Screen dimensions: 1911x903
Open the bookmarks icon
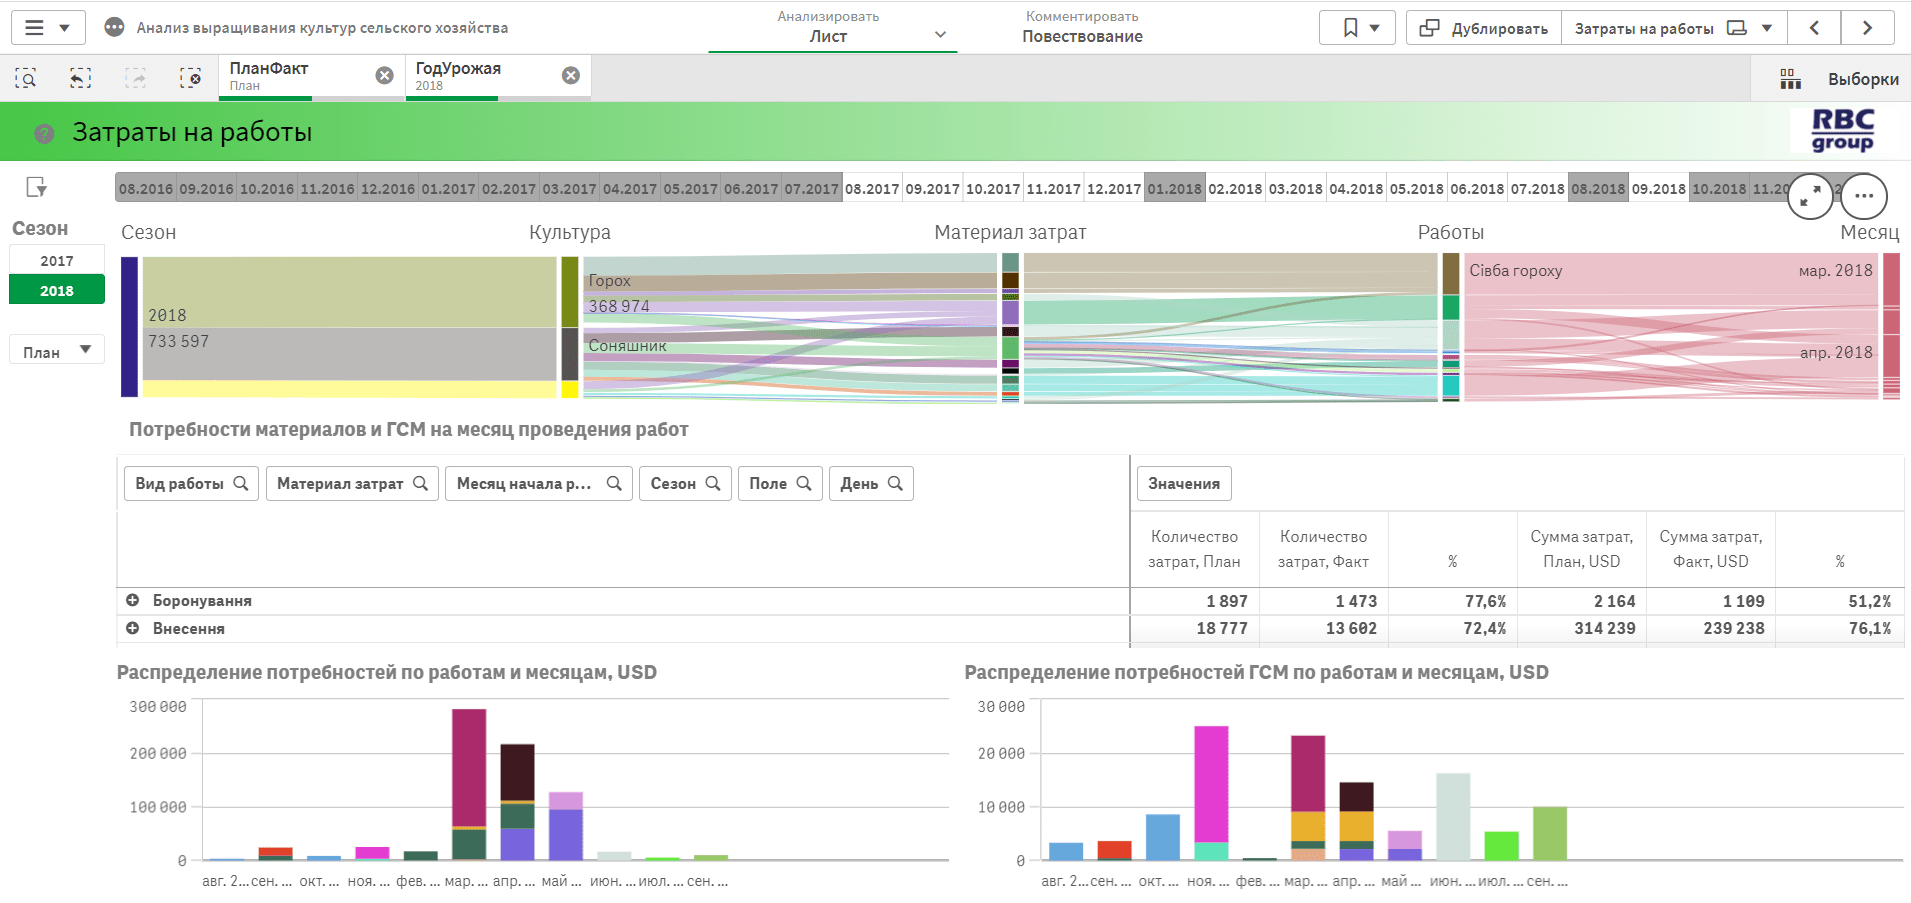pos(1350,28)
